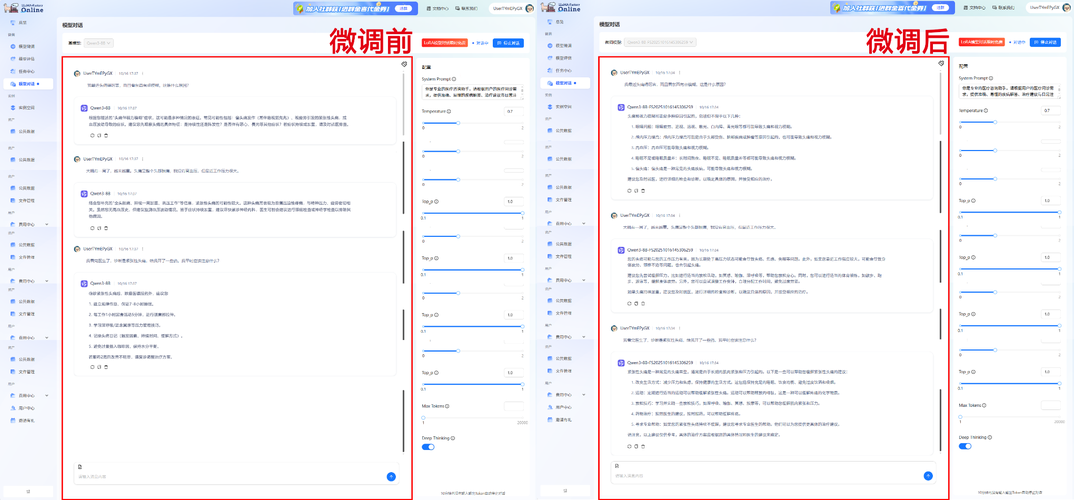Edit the System Prompt text box, 微调前 window
Image resolution: width=1074 pixels, height=500 pixels.
[x=473, y=92]
